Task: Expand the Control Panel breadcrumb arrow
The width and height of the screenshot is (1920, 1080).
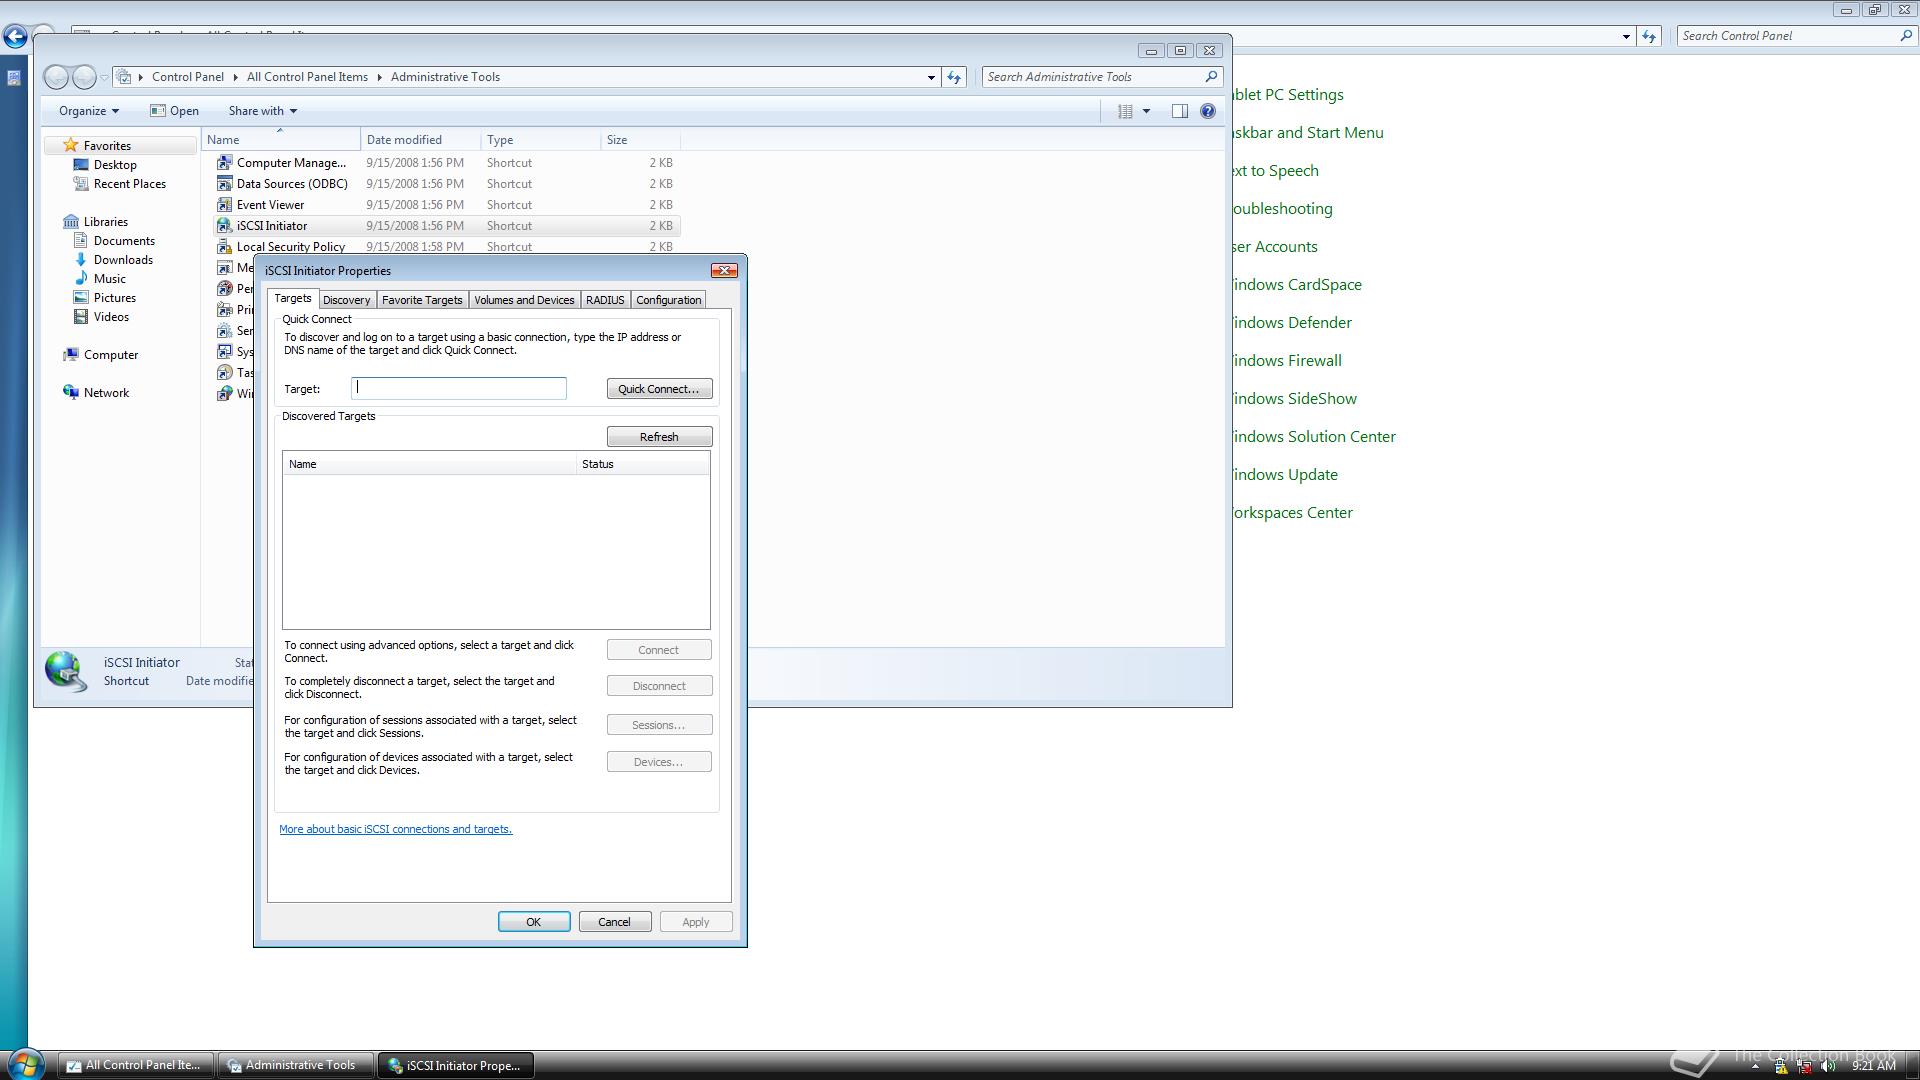Action: [236, 77]
